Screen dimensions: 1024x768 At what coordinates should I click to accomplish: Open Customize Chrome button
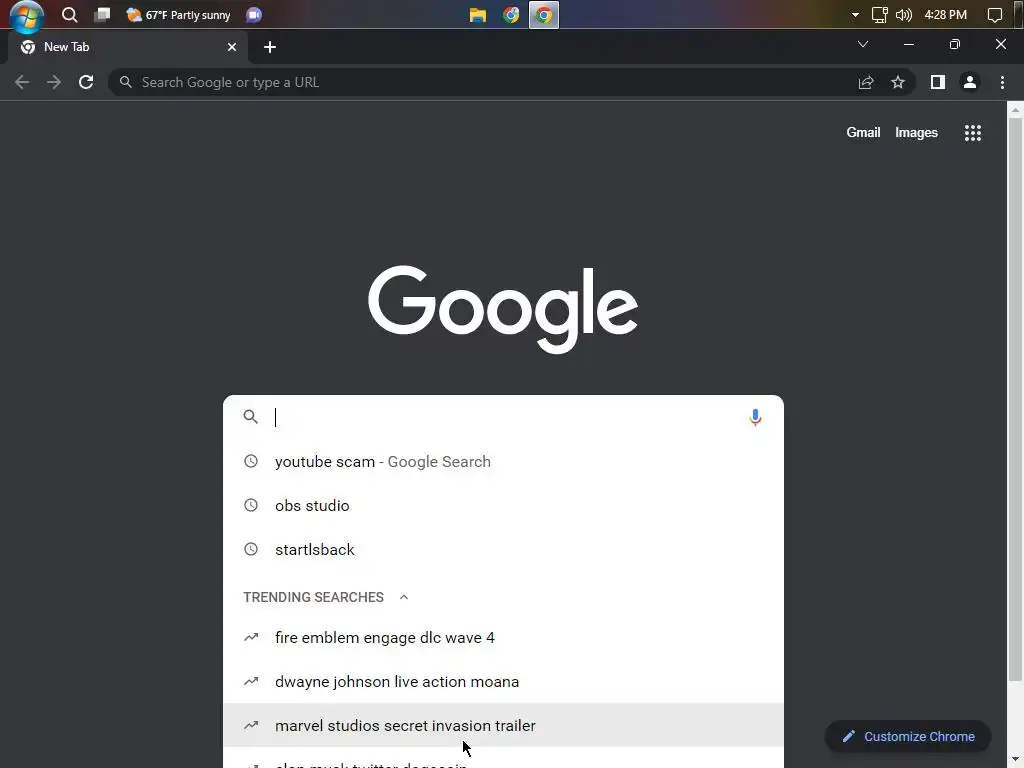[x=908, y=737]
